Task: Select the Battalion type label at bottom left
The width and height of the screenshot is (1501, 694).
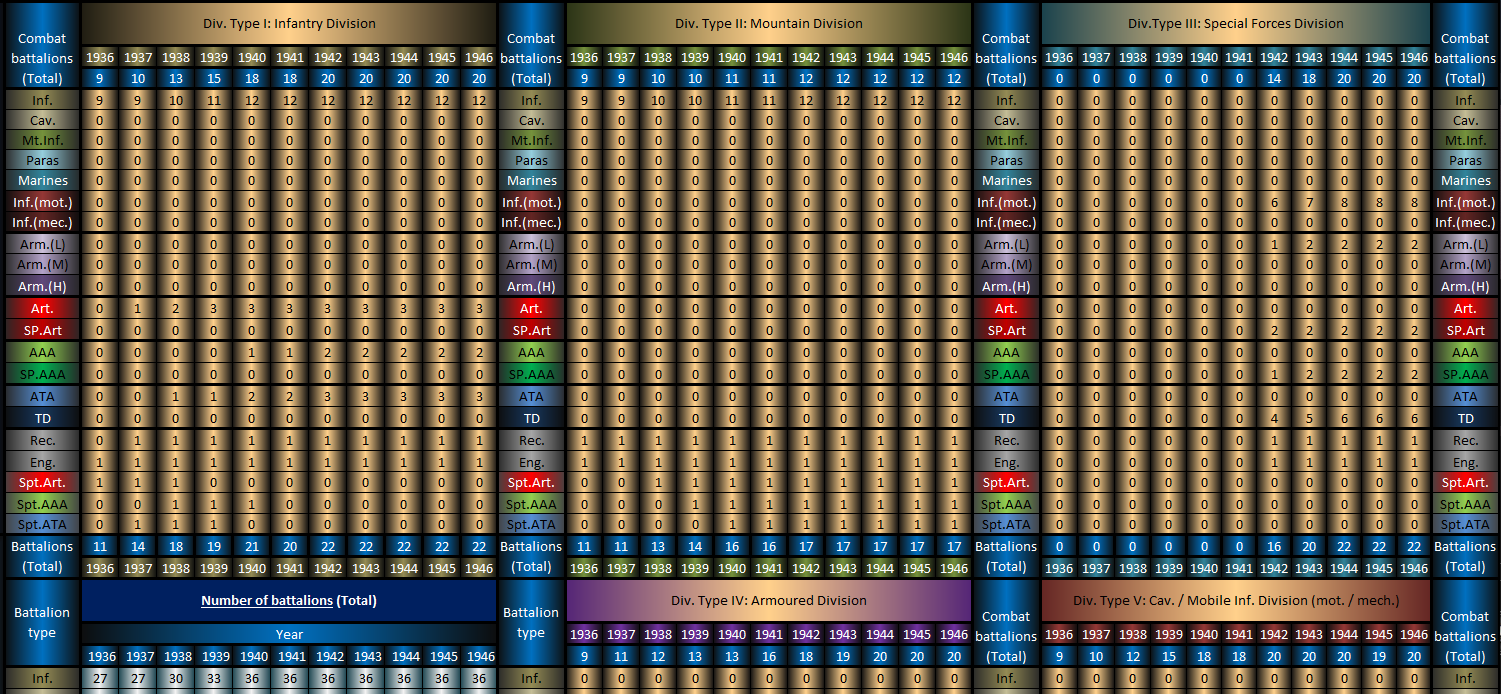Action: [x=42, y=622]
